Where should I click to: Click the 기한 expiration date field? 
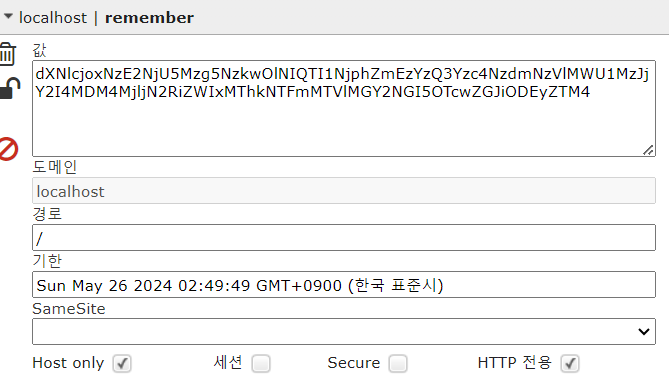coord(344,284)
